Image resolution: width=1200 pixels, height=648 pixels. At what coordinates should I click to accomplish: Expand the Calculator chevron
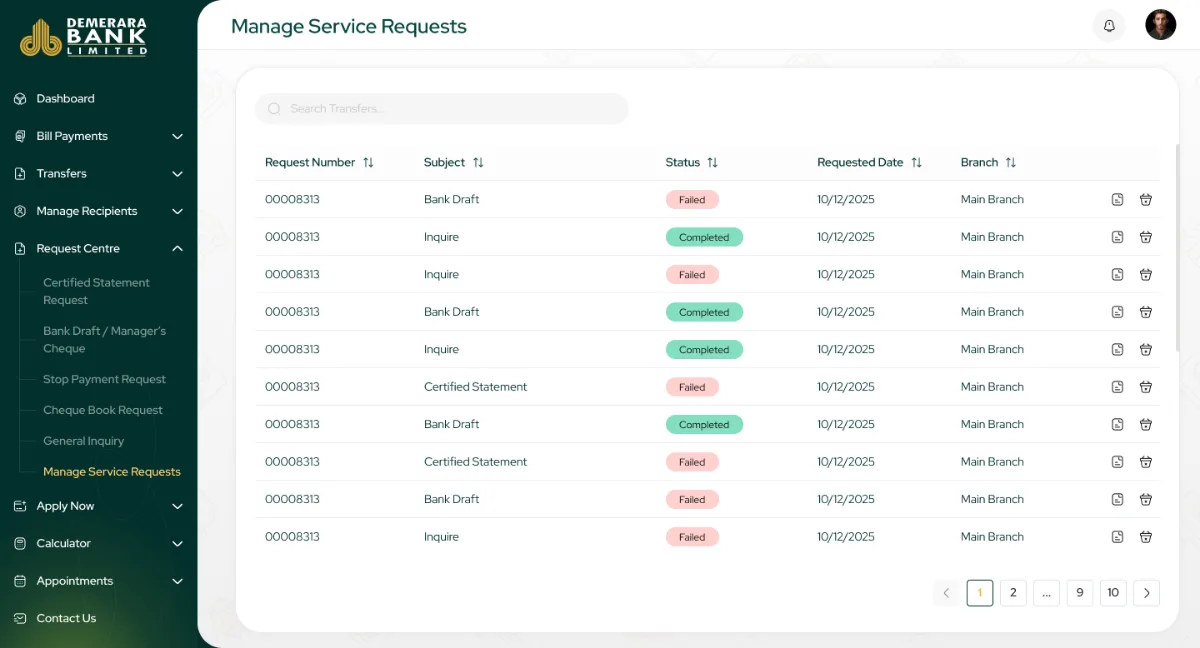pos(177,544)
